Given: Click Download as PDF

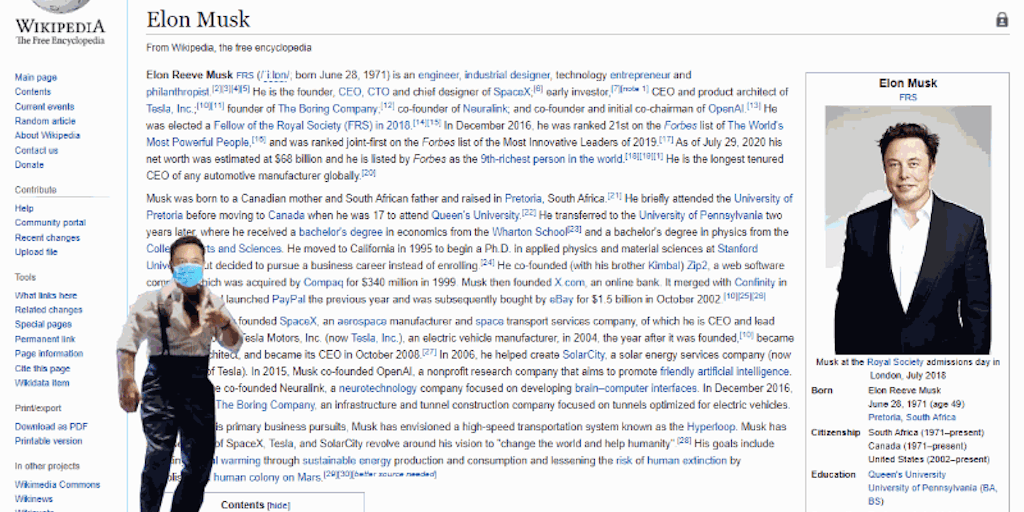Looking at the screenshot, I should (51, 426).
